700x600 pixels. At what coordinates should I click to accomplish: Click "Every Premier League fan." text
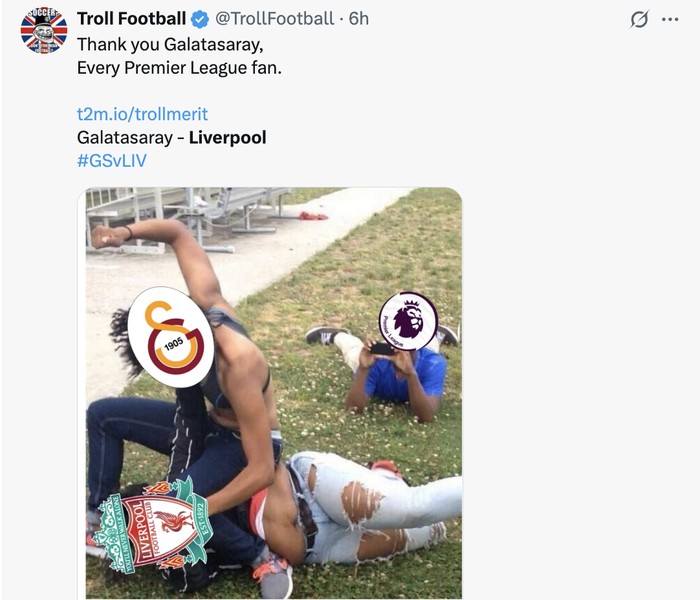click(180, 68)
